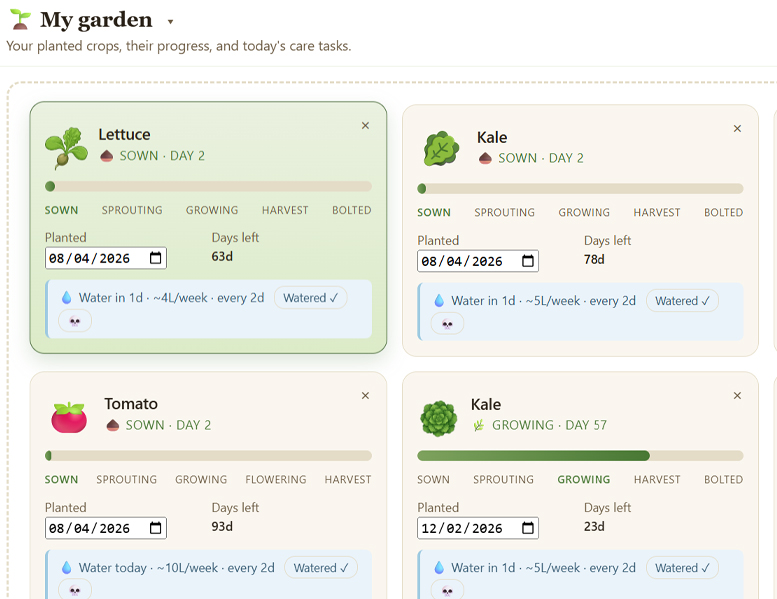Image resolution: width=777 pixels, height=599 pixels.
Task: Click the lettuce plant picture
Action: point(67,147)
